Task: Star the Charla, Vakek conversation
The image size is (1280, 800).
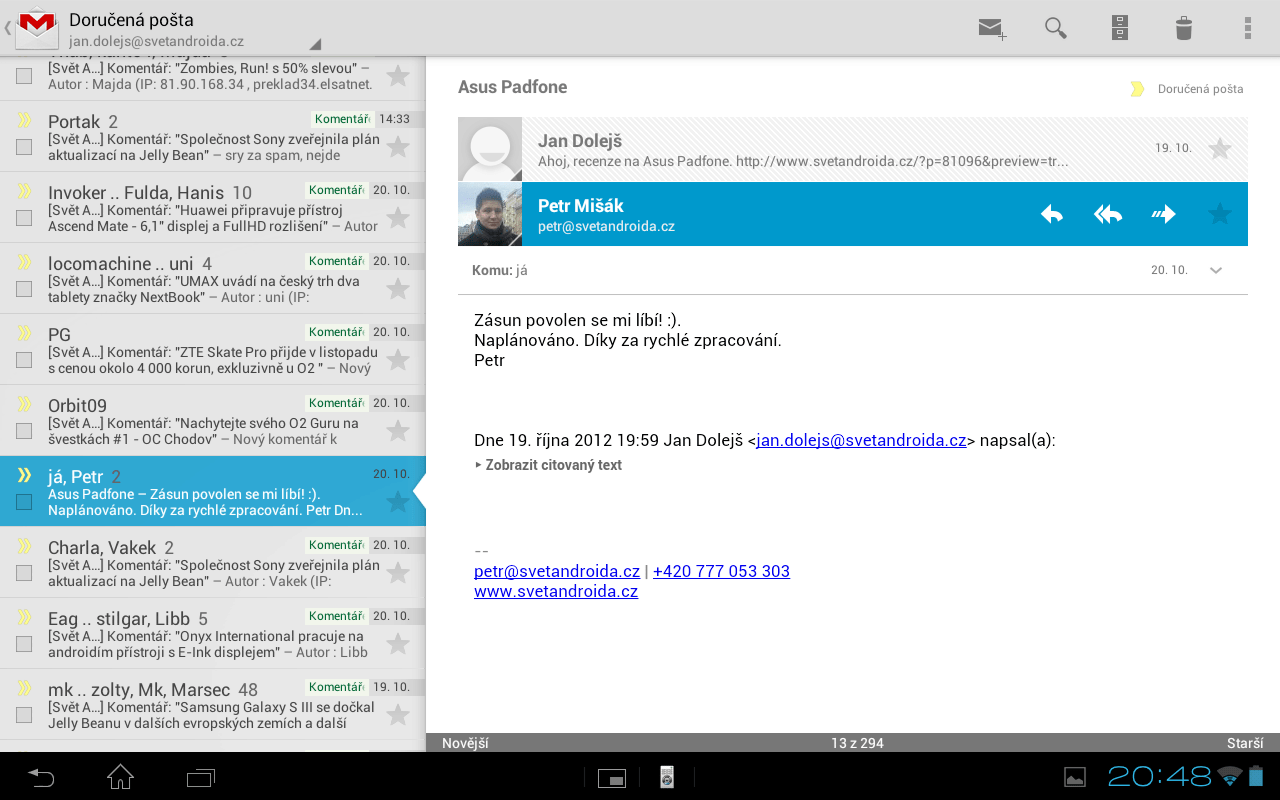Action: [x=398, y=572]
